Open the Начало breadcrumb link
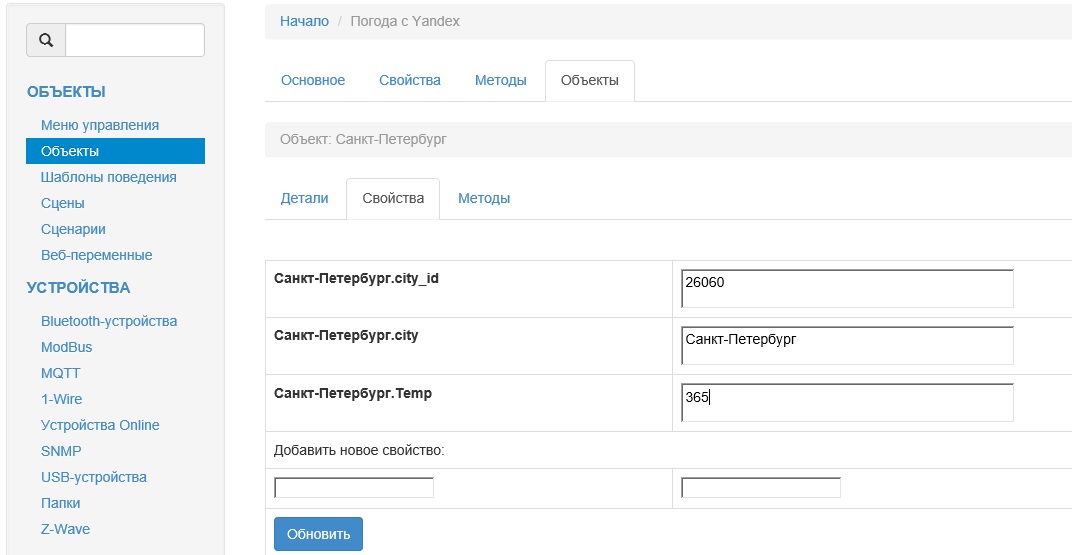 [x=304, y=21]
